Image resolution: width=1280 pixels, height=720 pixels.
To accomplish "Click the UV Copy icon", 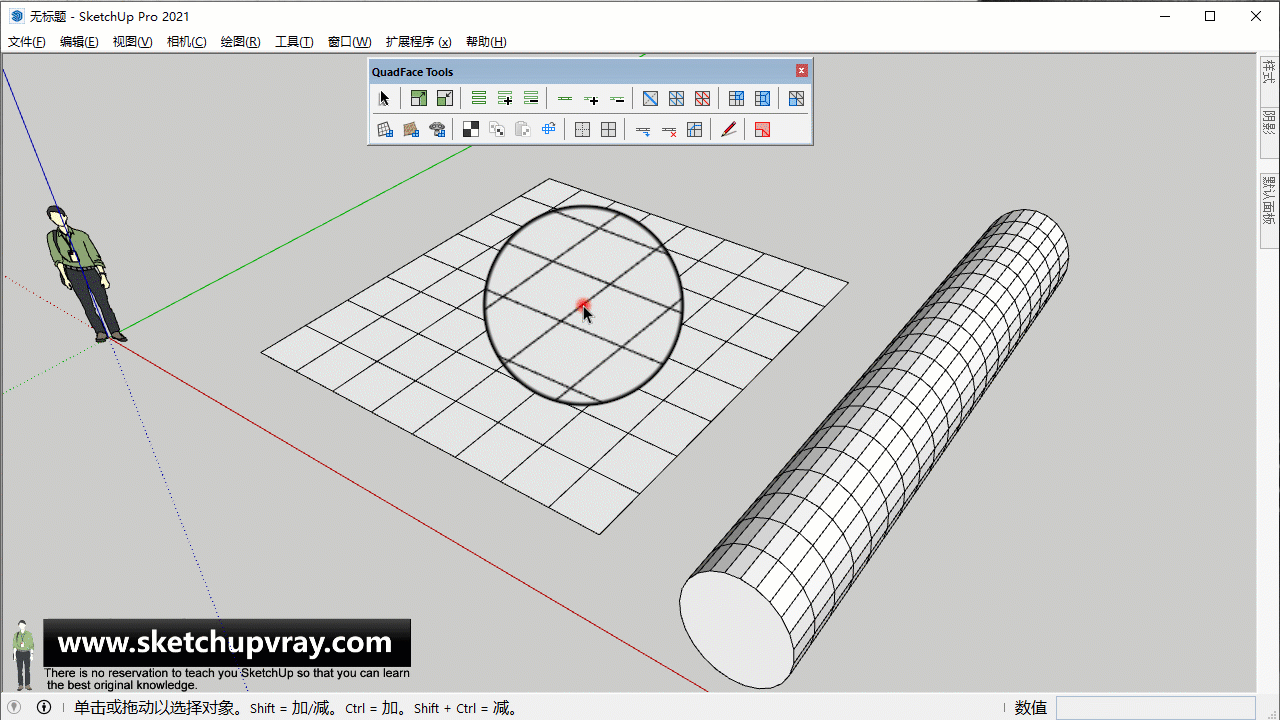I will click(x=497, y=129).
